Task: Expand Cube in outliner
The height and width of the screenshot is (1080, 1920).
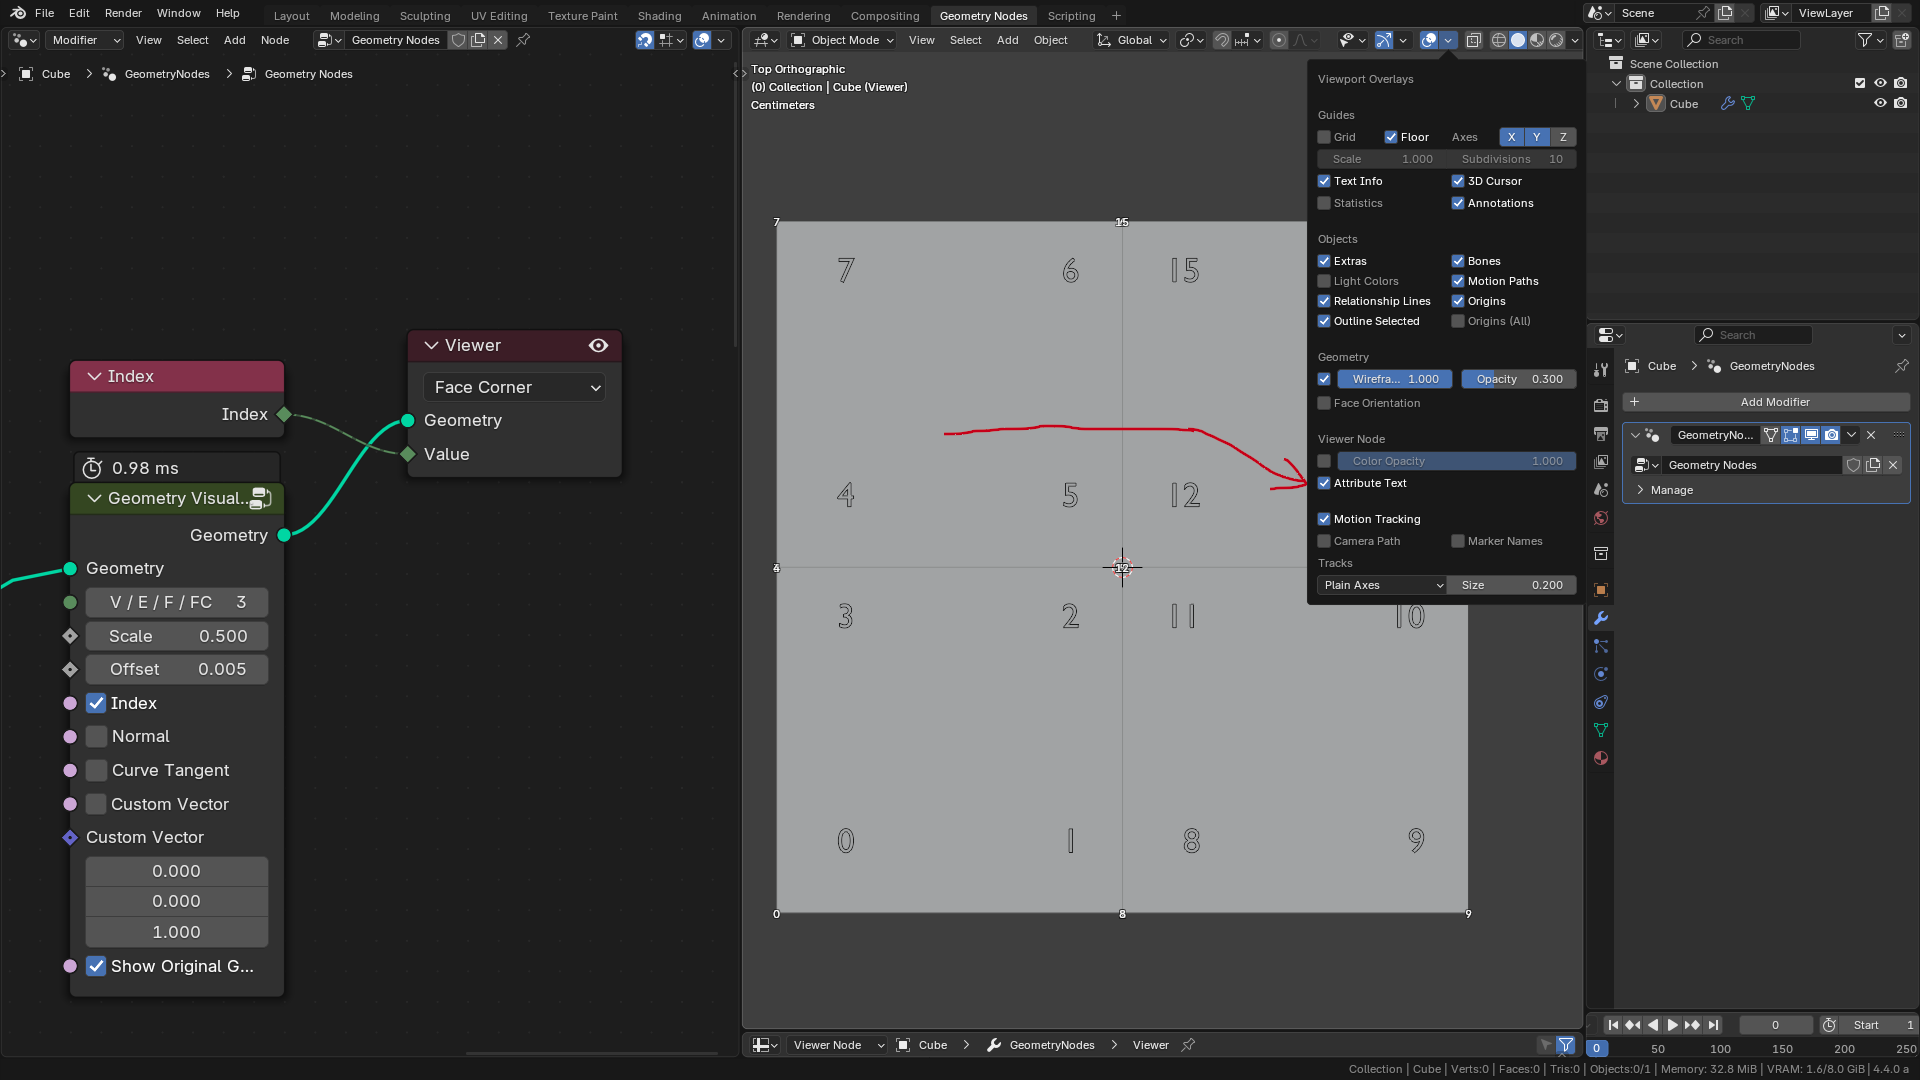Action: (1636, 103)
